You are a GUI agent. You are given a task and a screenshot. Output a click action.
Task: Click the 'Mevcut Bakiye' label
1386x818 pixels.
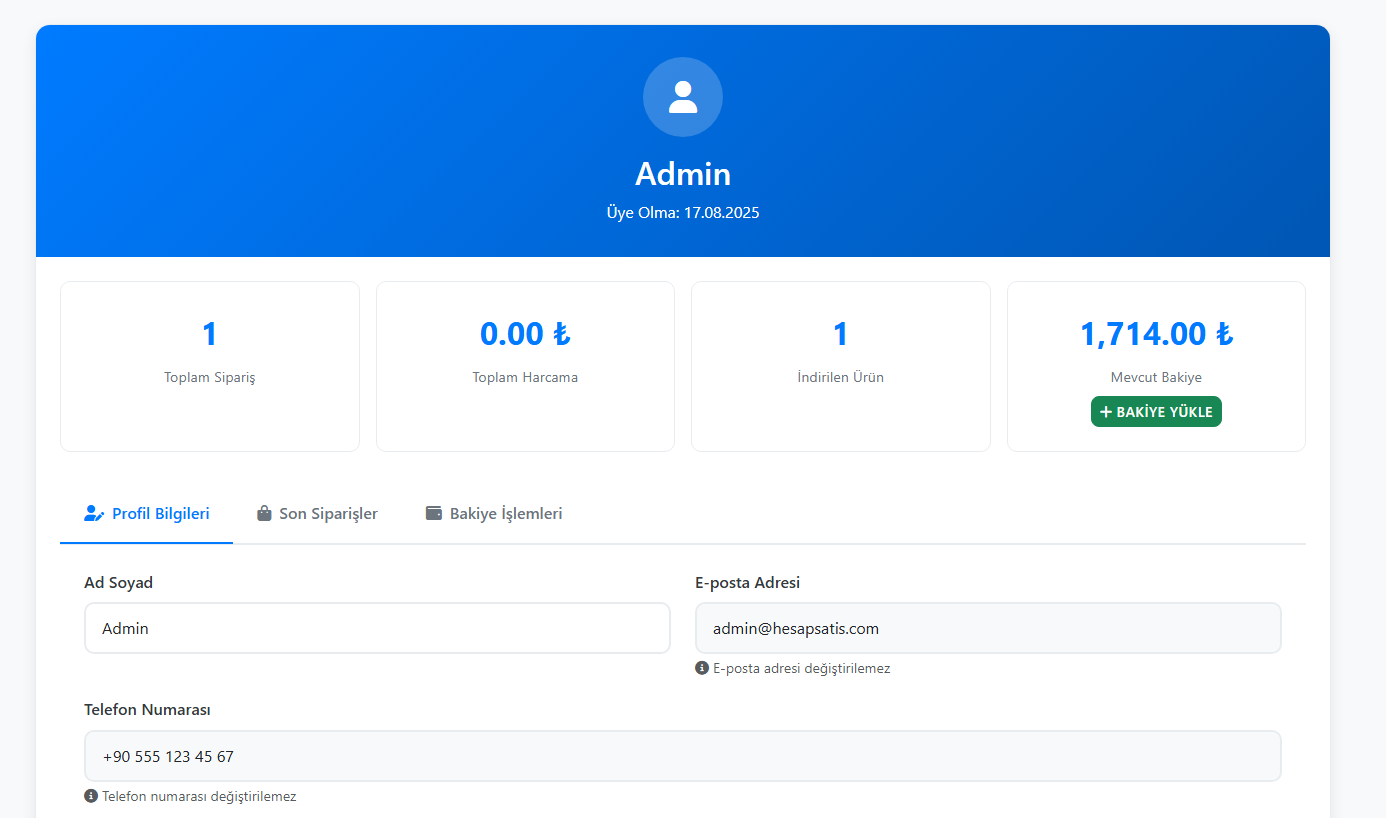tap(1156, 378)
